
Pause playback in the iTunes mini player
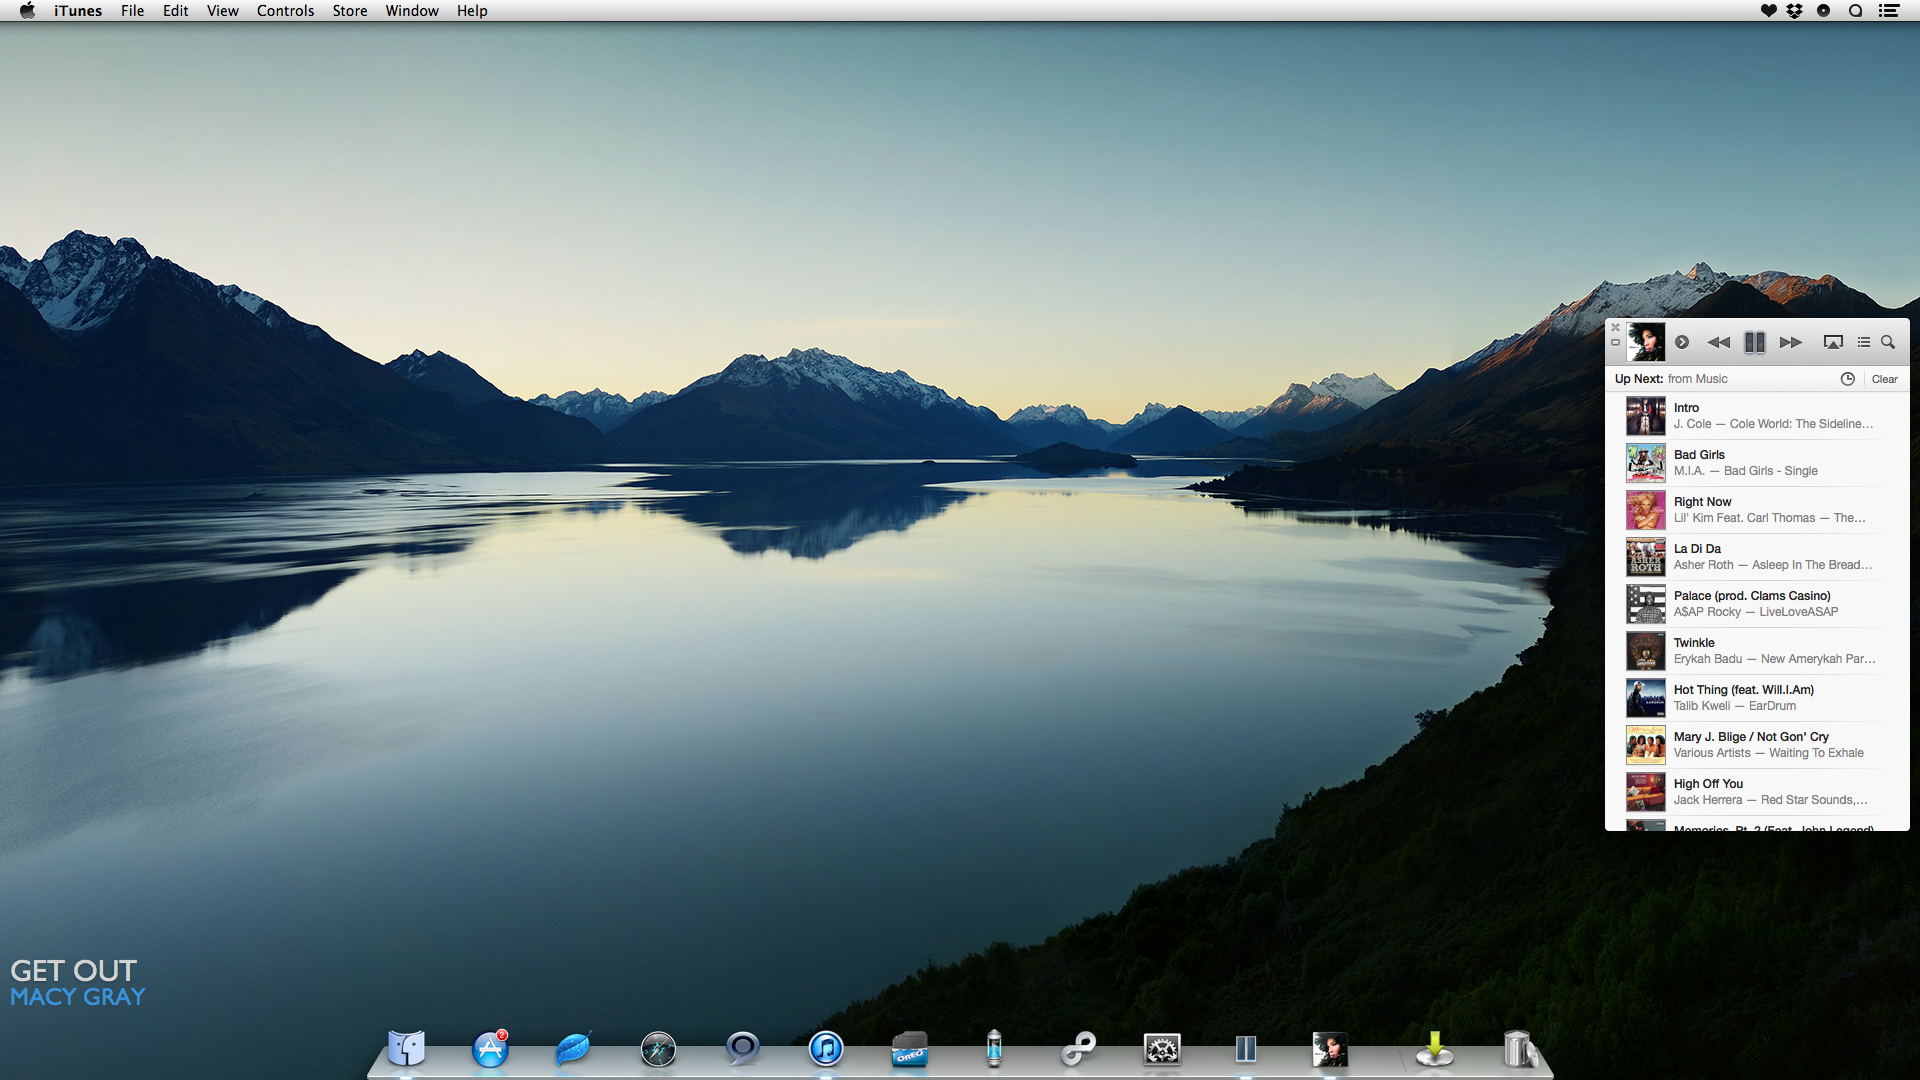pyautogui.click(x=1754, y=342)
